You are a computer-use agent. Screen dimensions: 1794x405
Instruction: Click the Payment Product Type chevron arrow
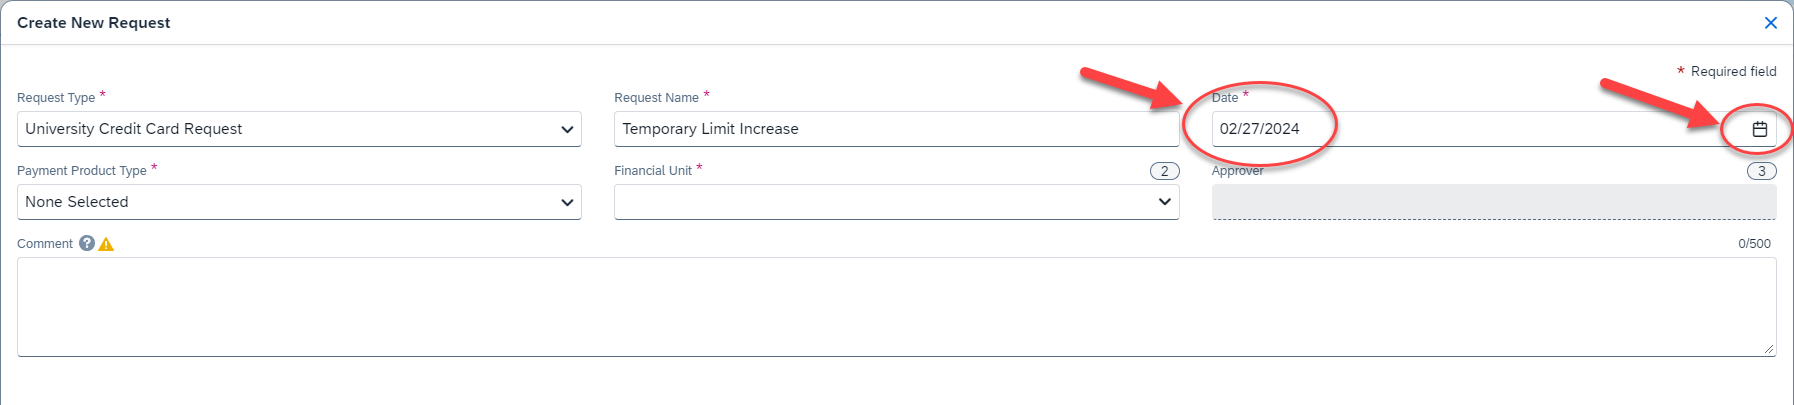[567, 202]
